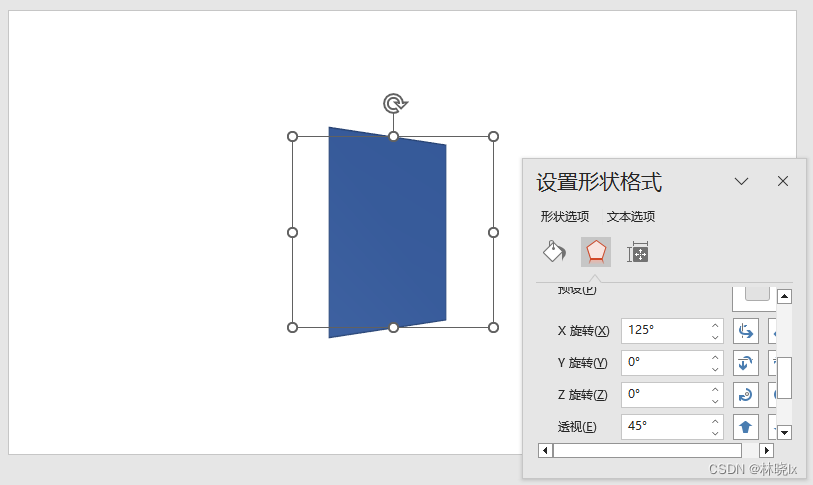
Task: Click the Z rotation clockwise button
Action: (x=745, y=395)
